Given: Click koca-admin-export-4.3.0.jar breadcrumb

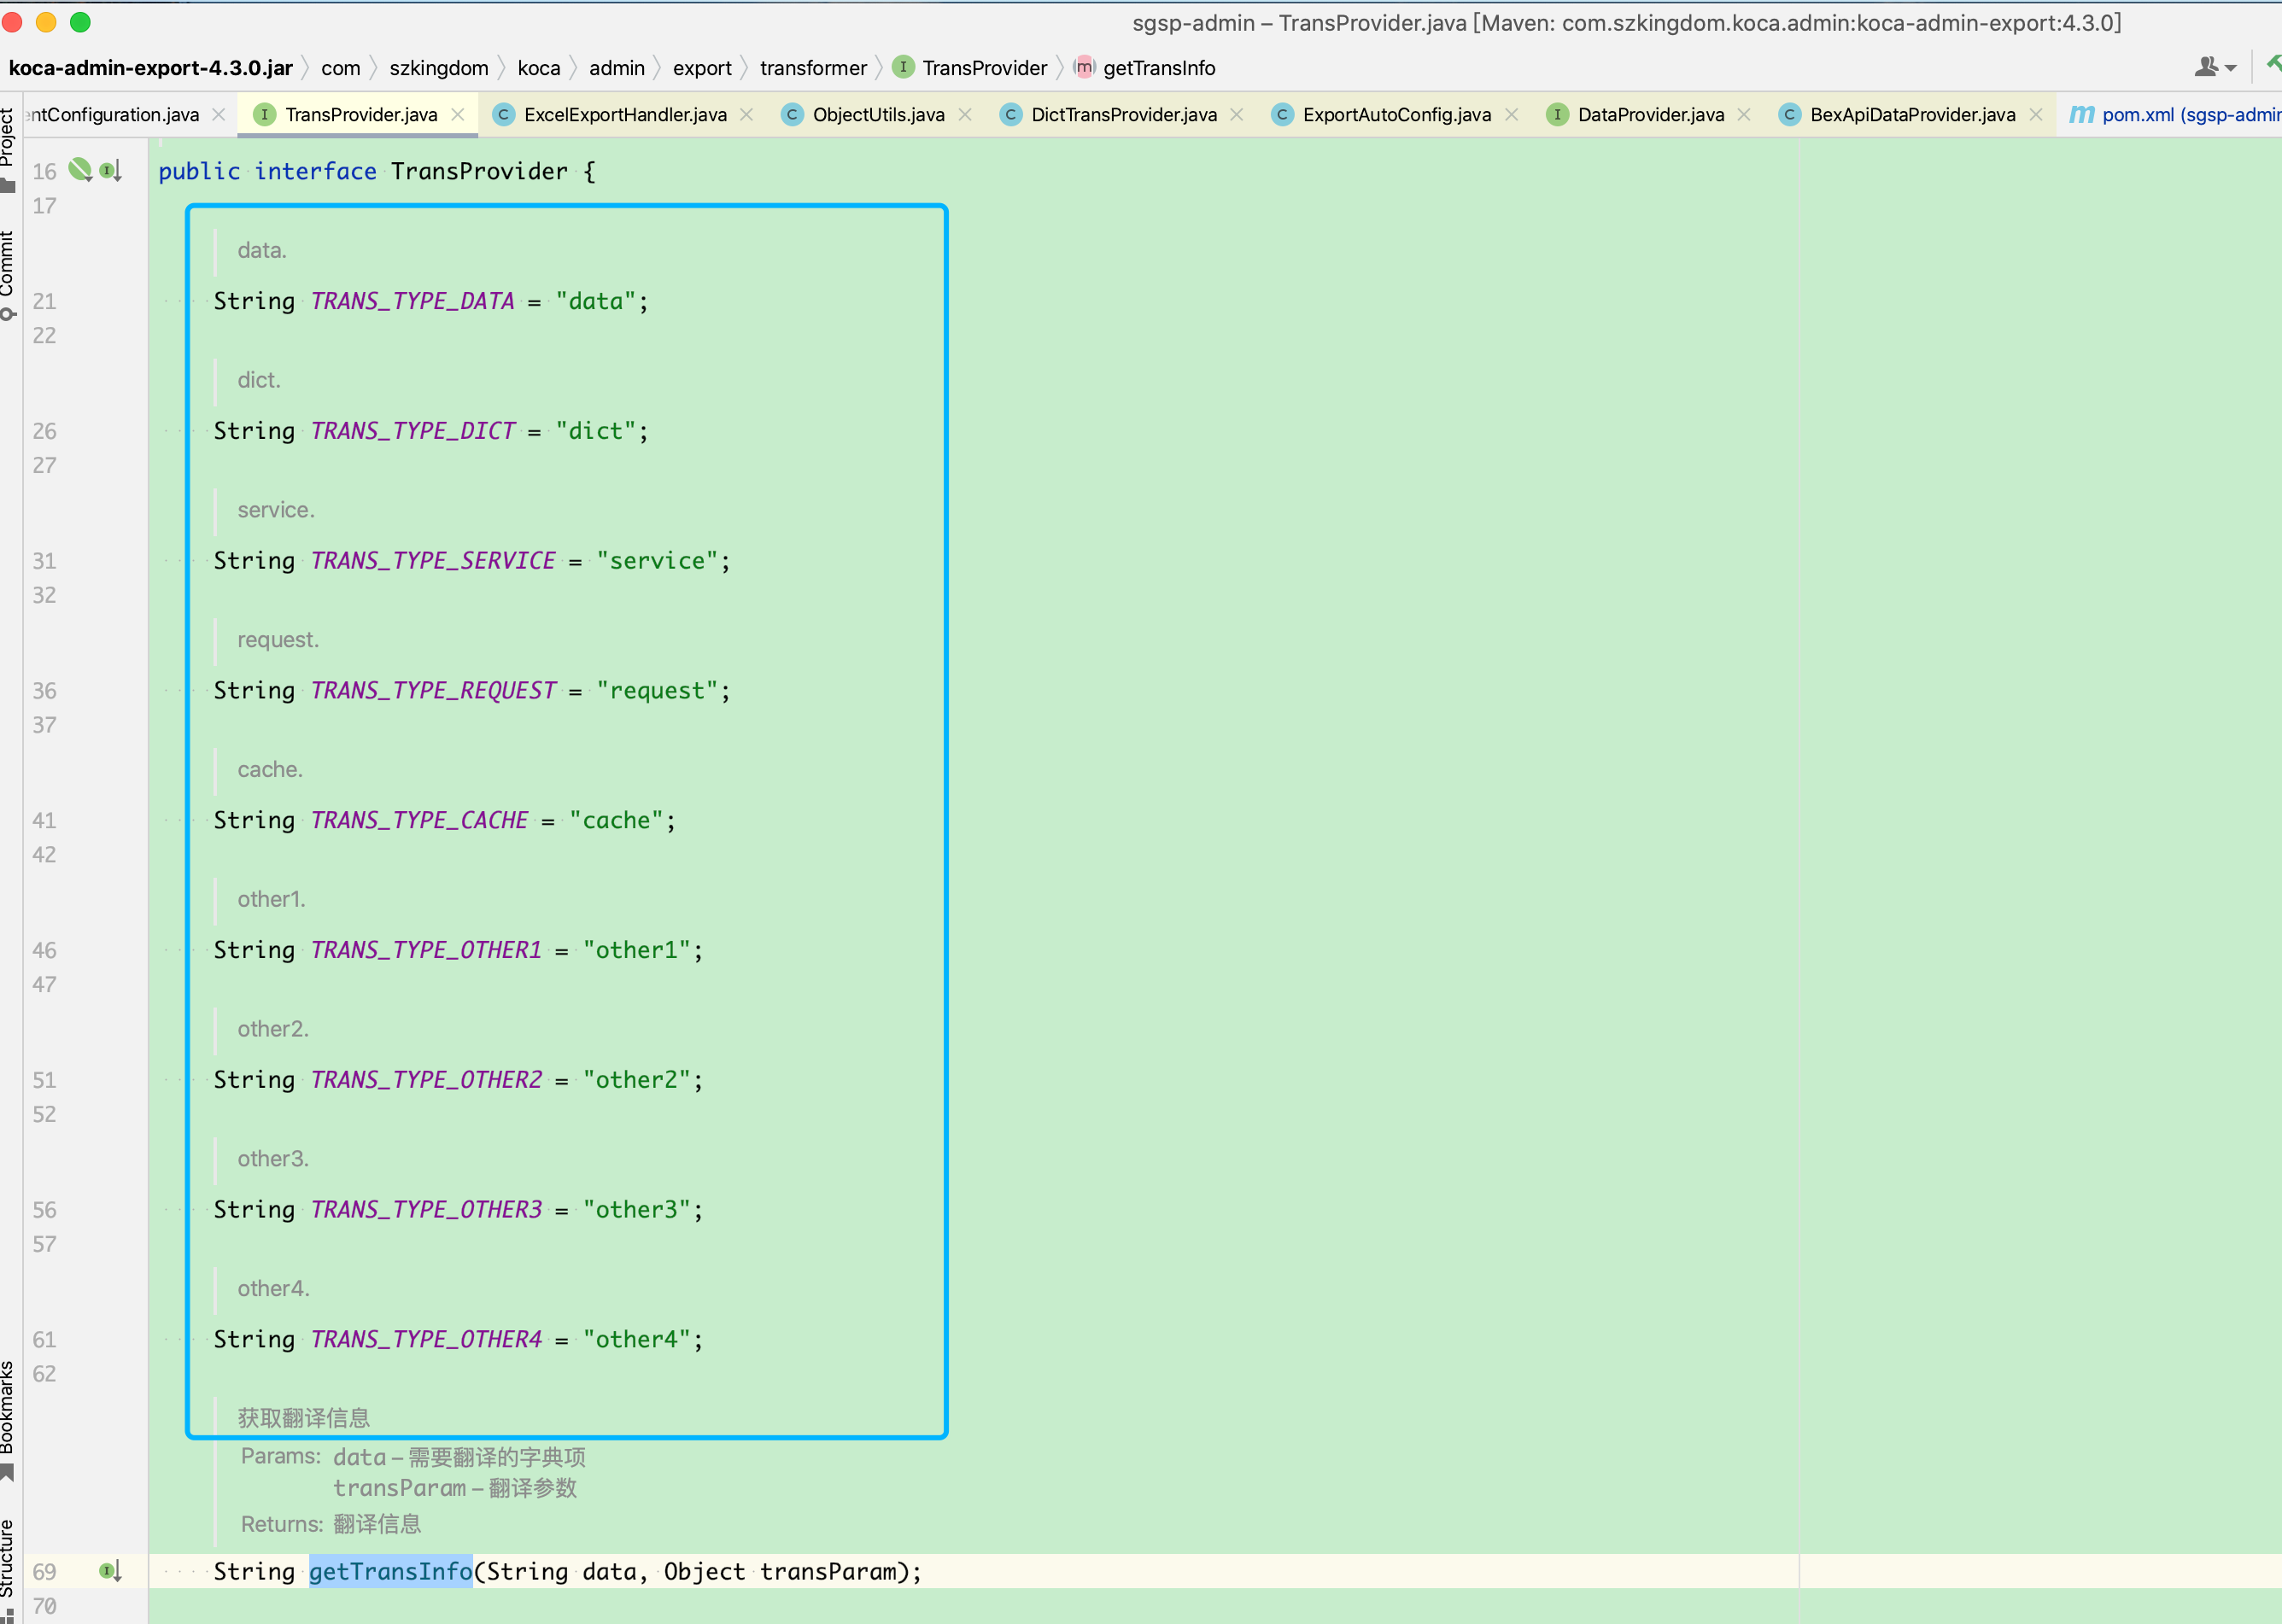Looking at the screenshot, I should [x=150, y=68].
